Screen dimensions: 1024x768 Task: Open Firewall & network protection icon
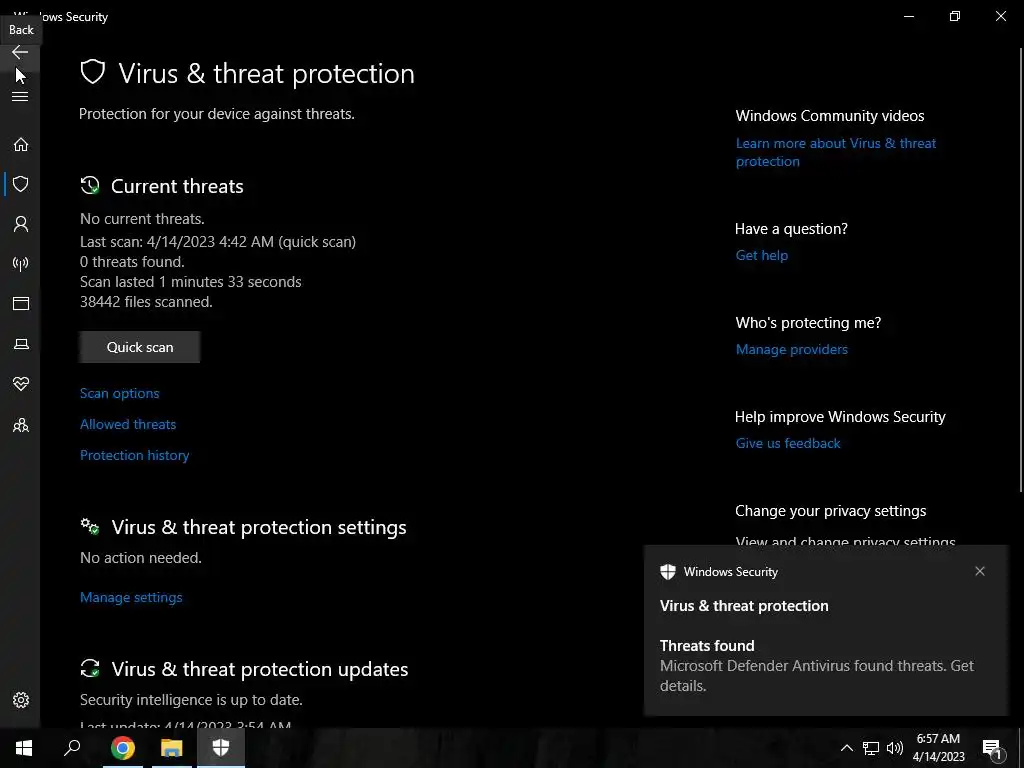(x=20, y=264)
